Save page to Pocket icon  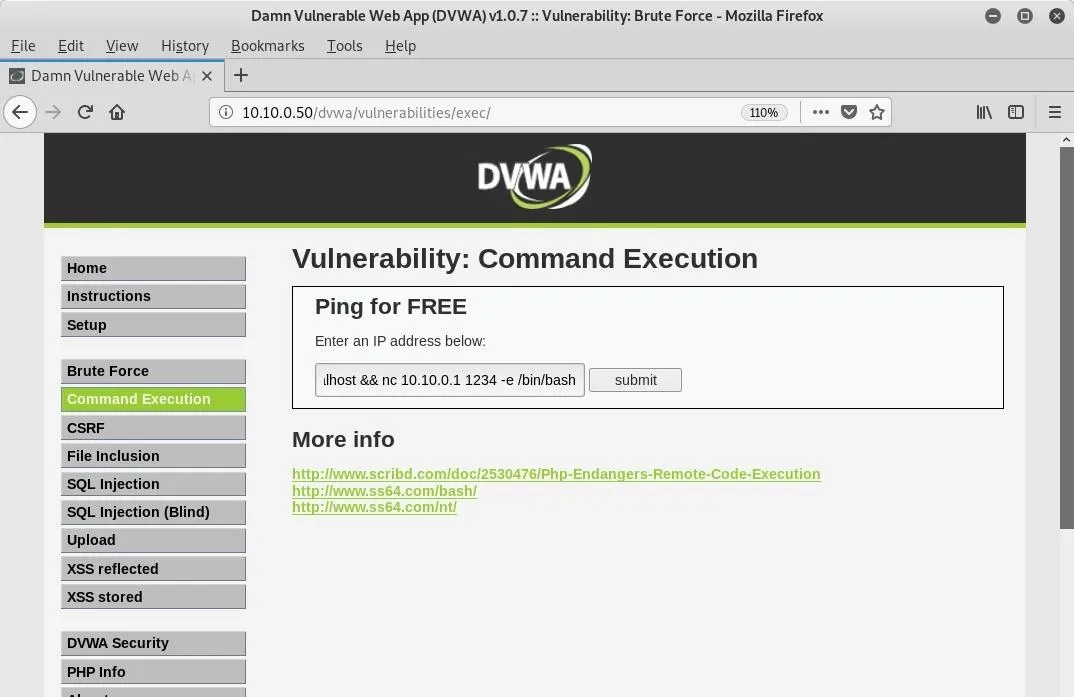pos(849,112)
